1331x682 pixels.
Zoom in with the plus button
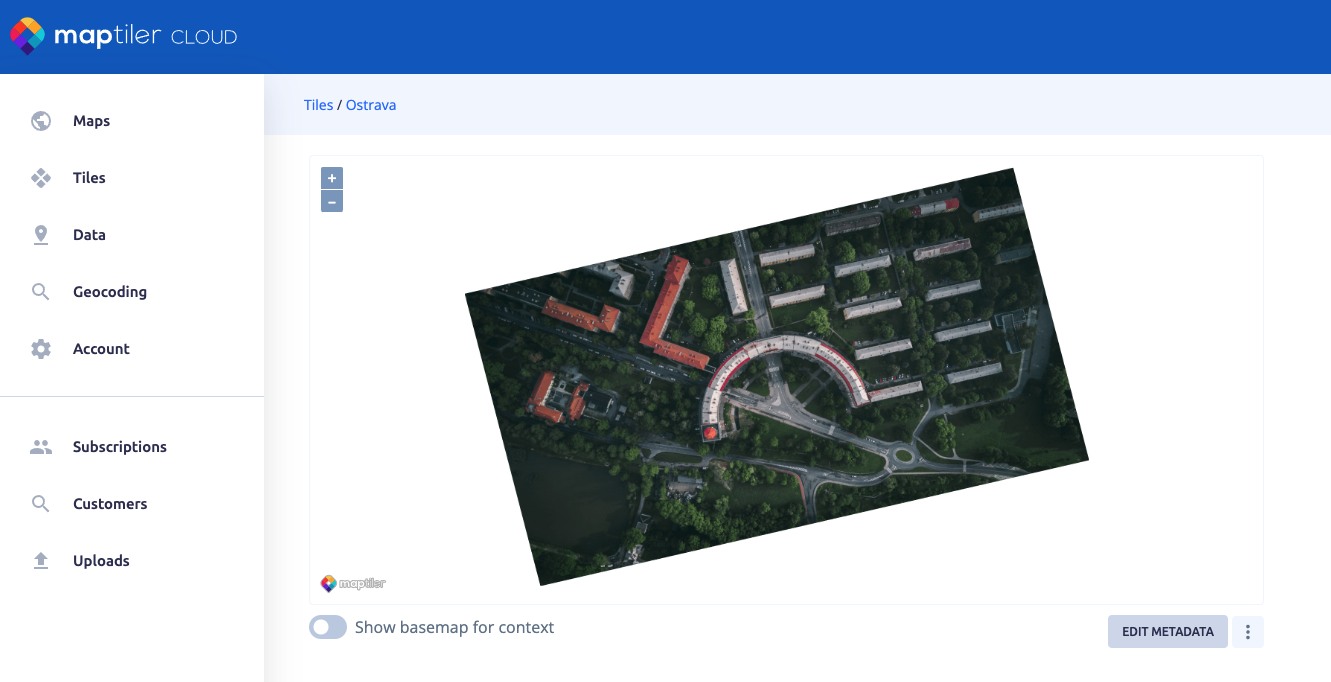(332, 178)
